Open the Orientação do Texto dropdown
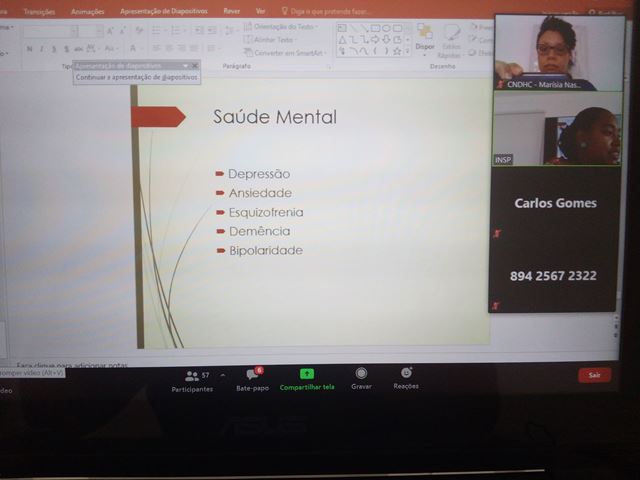This screenshot has height=480, width=640. pos(282,27)
